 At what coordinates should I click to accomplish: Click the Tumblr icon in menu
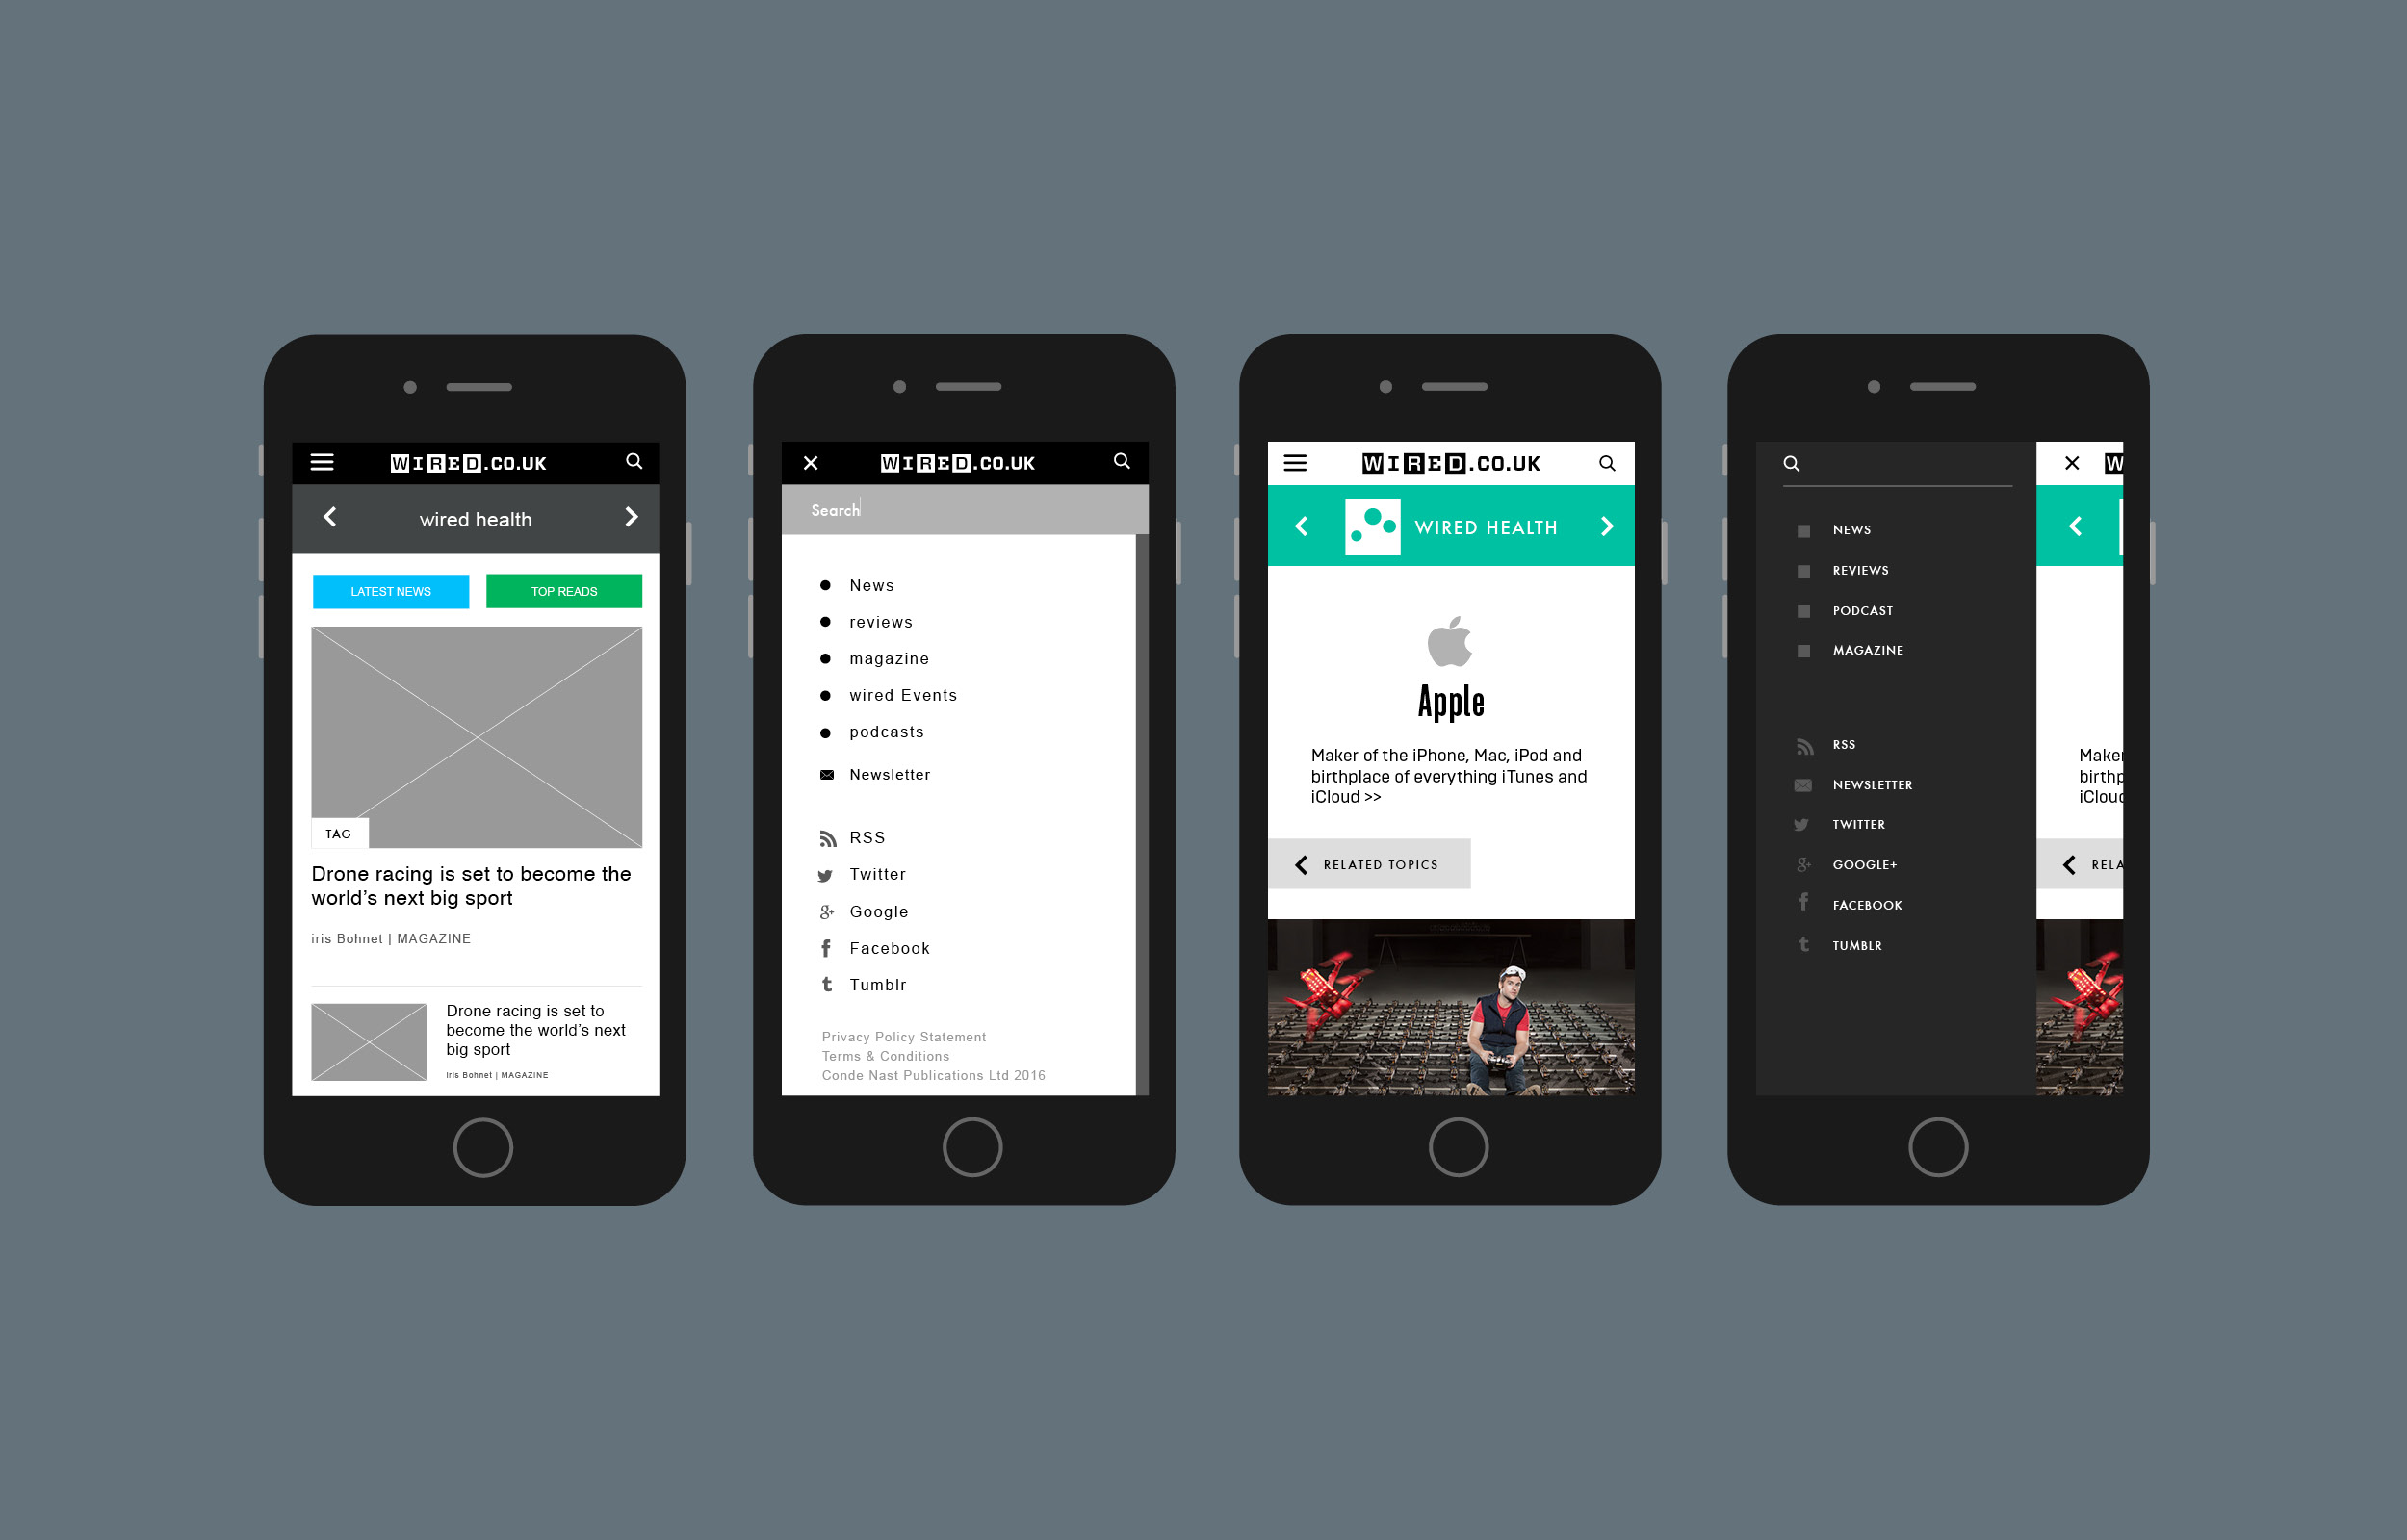pyautogui.click(x=826, y=983)
